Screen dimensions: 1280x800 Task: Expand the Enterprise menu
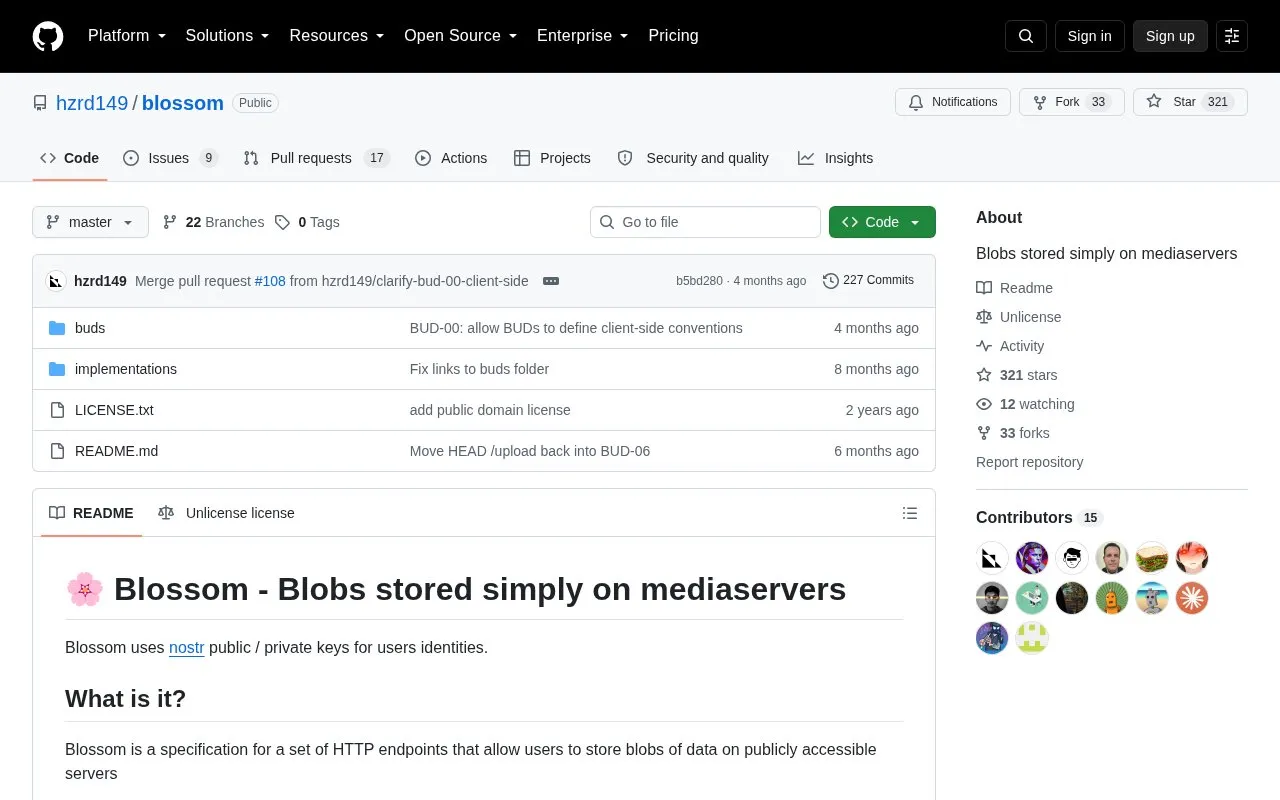[x=582, y=36]
